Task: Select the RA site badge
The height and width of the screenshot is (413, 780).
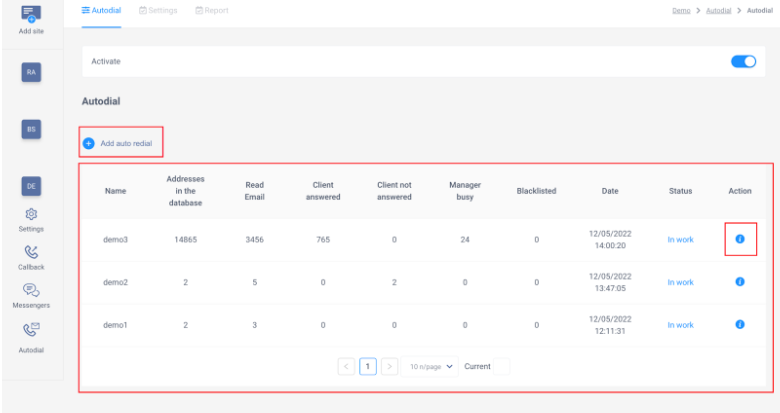Action: click(x=31, y=72)
